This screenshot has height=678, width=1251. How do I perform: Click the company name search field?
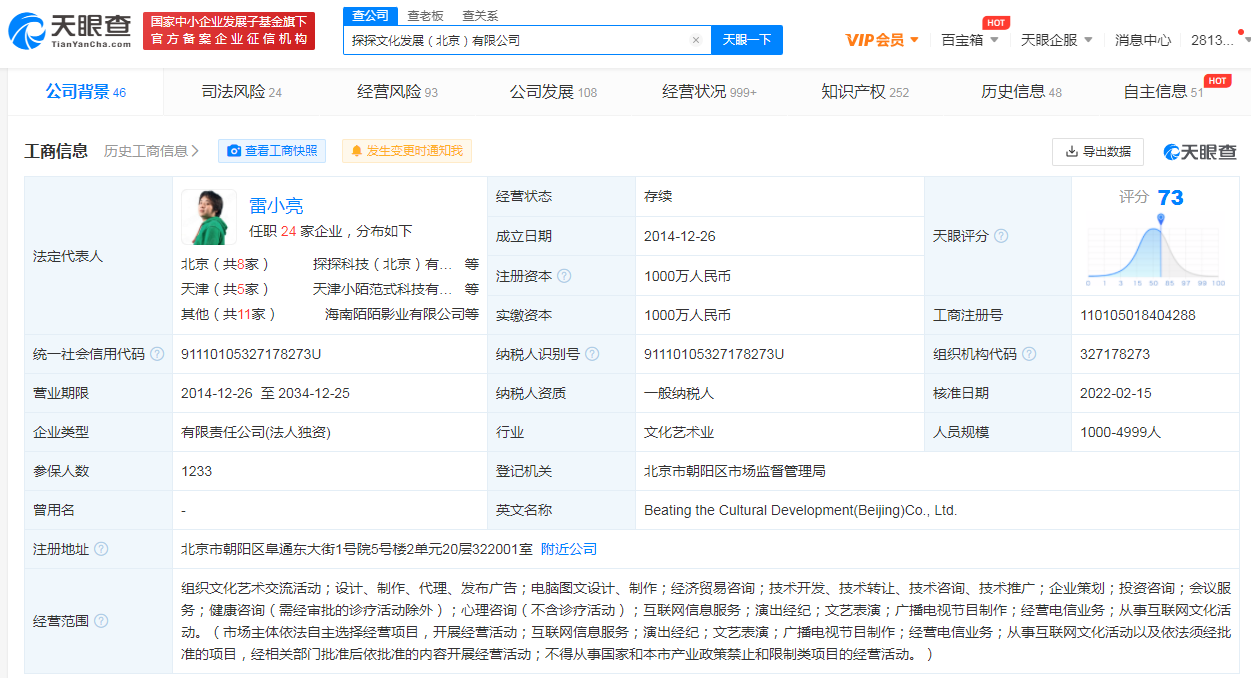point(515,40)
